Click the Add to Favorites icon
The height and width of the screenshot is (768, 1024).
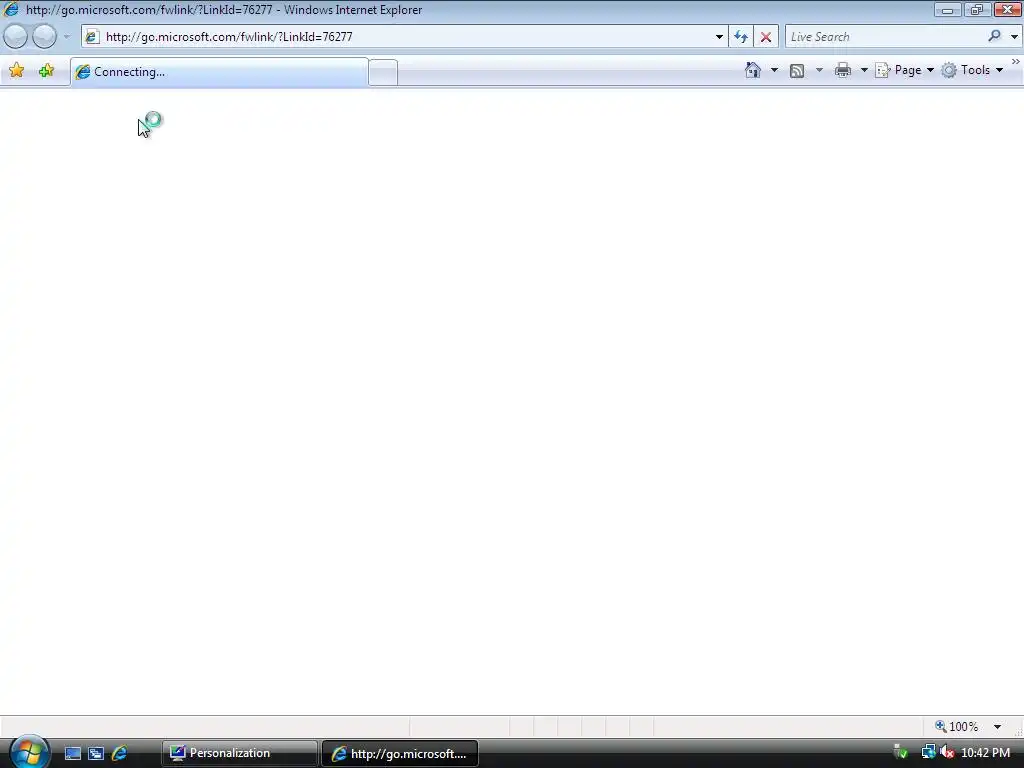[46, 71]
